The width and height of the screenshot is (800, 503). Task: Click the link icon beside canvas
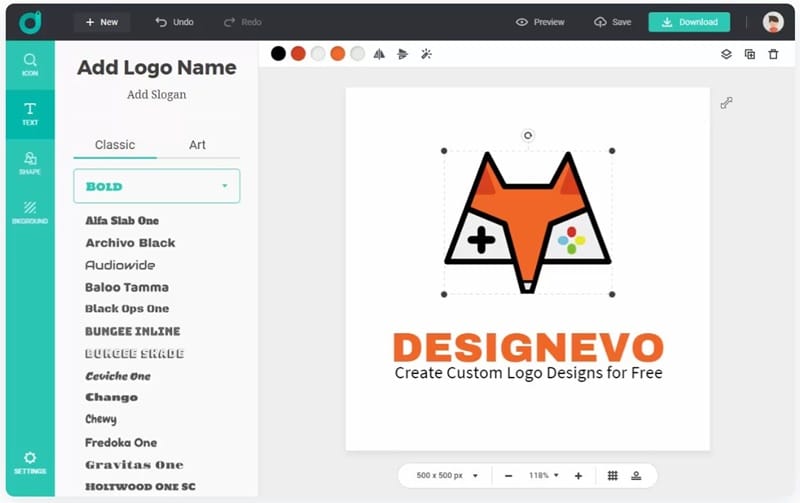tap(727, 103)
